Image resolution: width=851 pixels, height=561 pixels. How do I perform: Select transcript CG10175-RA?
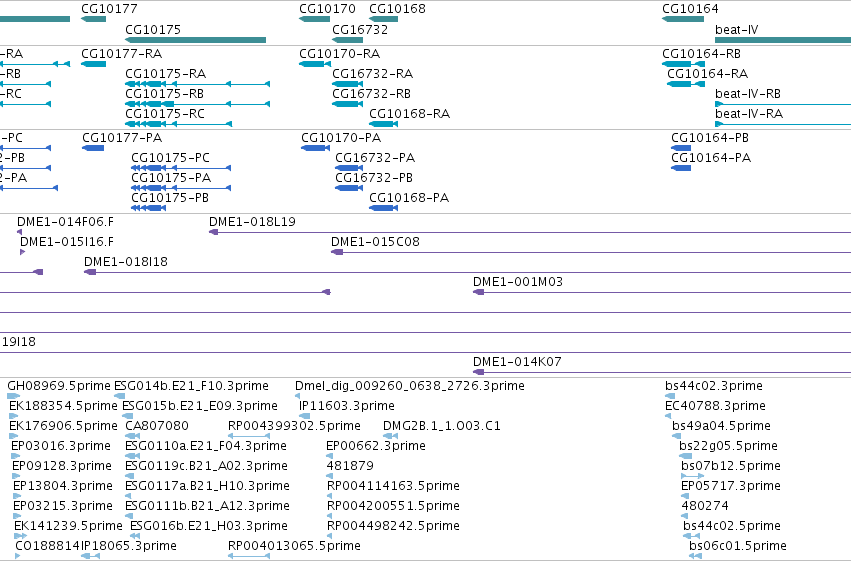[198, 84]
